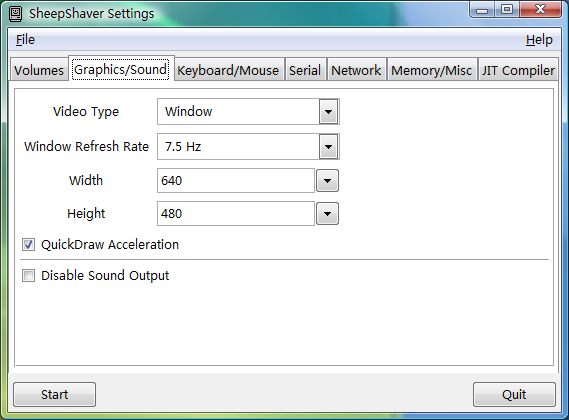Minimize the SheepShaver Settings window
This screenshot has height=420, width=569.
click(482, 9)
